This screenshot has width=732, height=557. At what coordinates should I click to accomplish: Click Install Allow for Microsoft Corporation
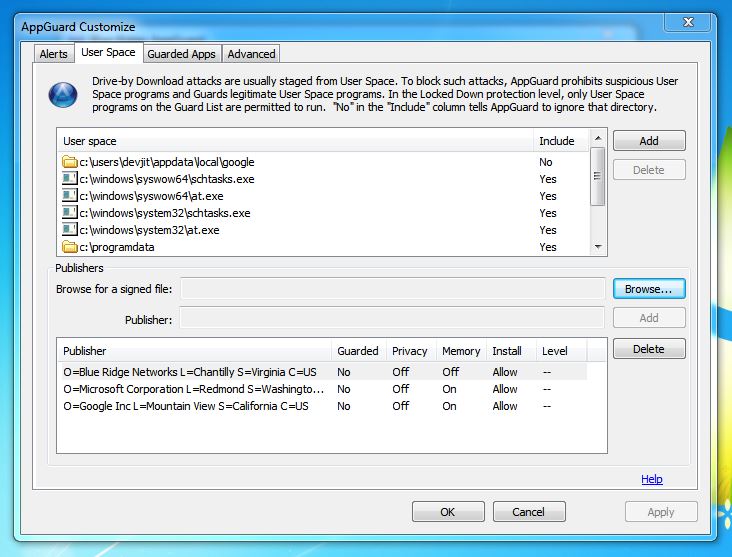[x=505, y=389]
